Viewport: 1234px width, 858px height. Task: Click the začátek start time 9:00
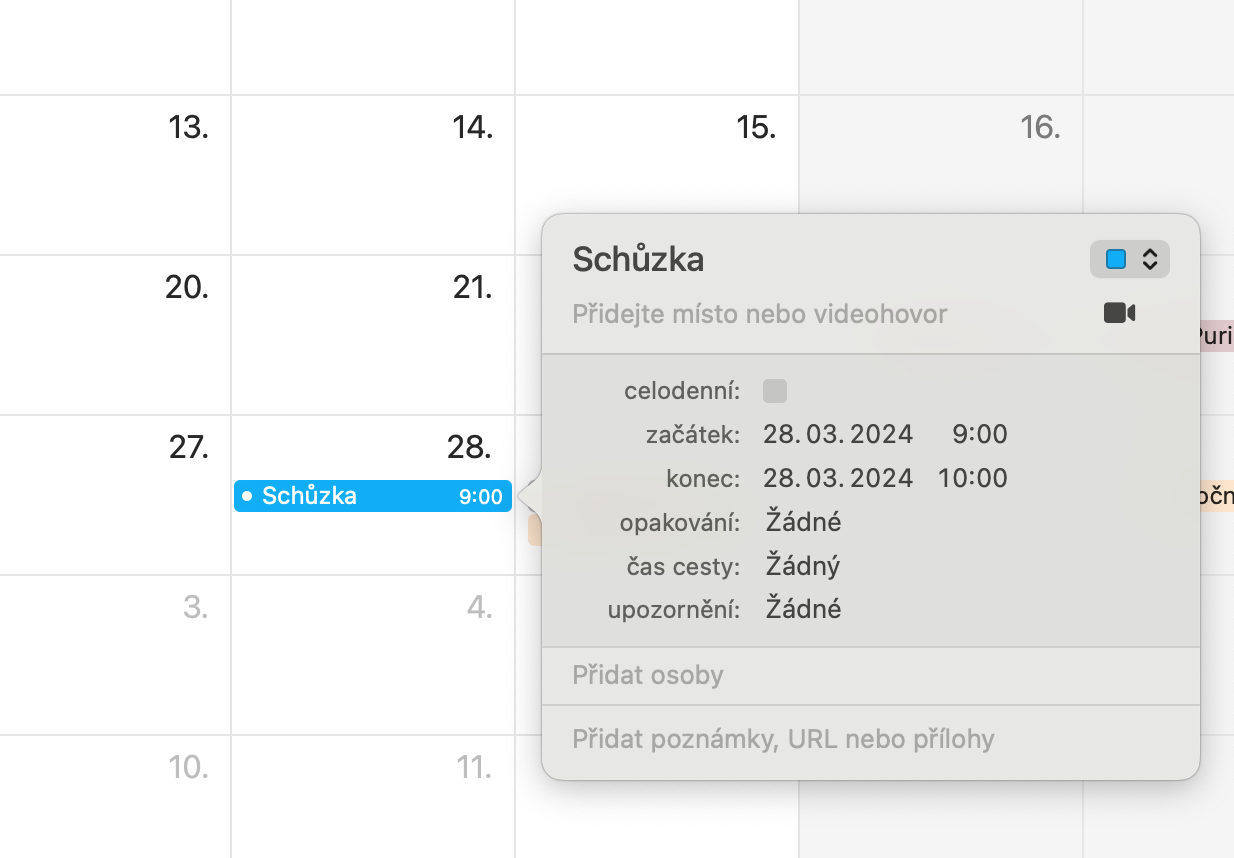tap(979, 434)
